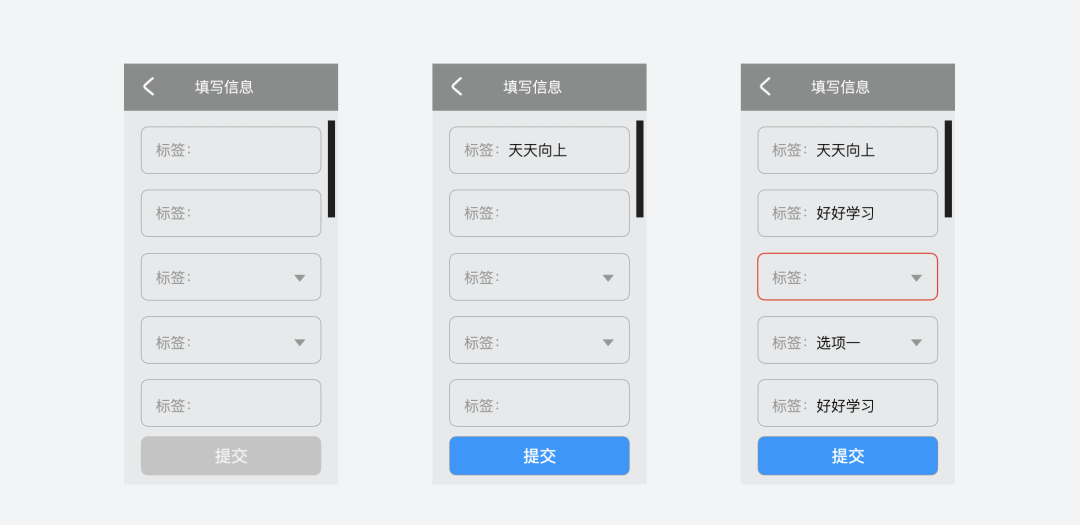Click blue 提交 button on the fully filled form
Image resolution: width=1080 pixels, height=525 pixels.
[x=847, y=456]
